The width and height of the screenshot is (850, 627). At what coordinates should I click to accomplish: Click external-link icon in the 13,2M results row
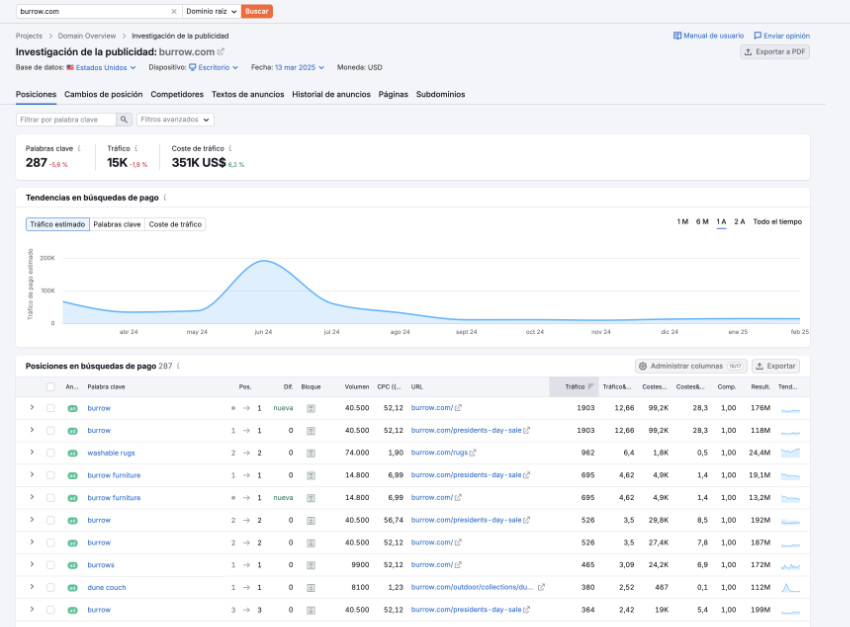tap(458, 497)
